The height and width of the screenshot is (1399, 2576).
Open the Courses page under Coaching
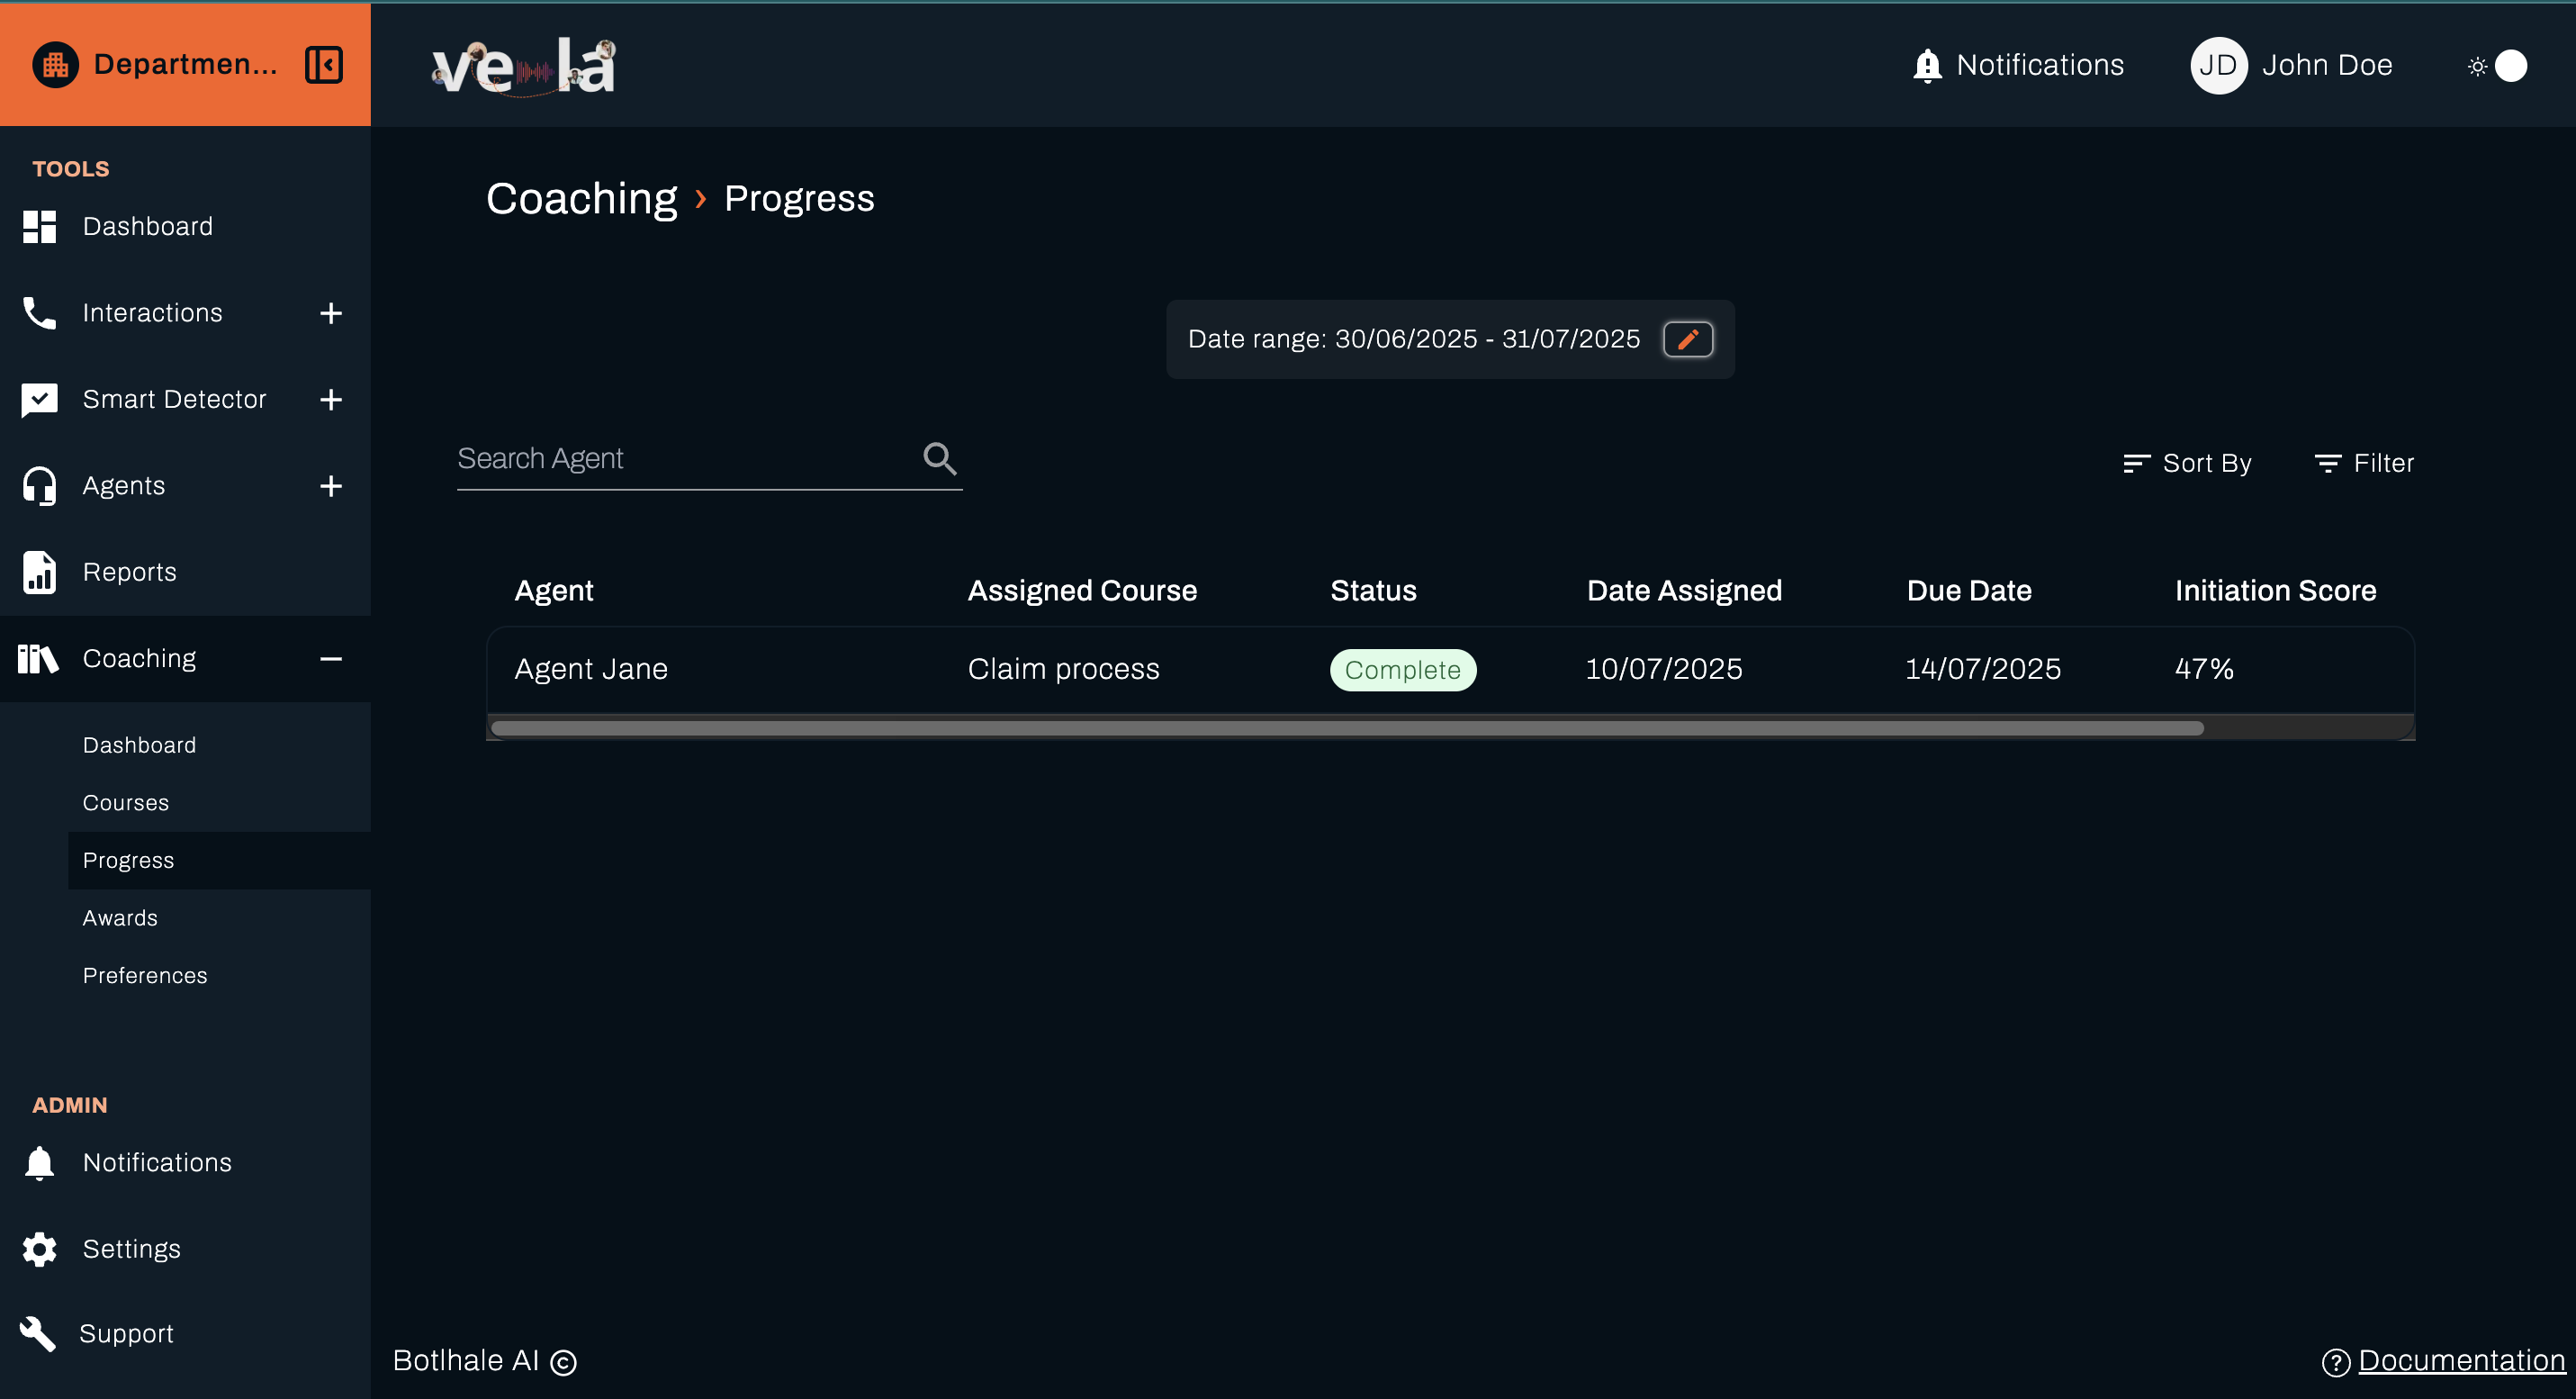(125, 802)
